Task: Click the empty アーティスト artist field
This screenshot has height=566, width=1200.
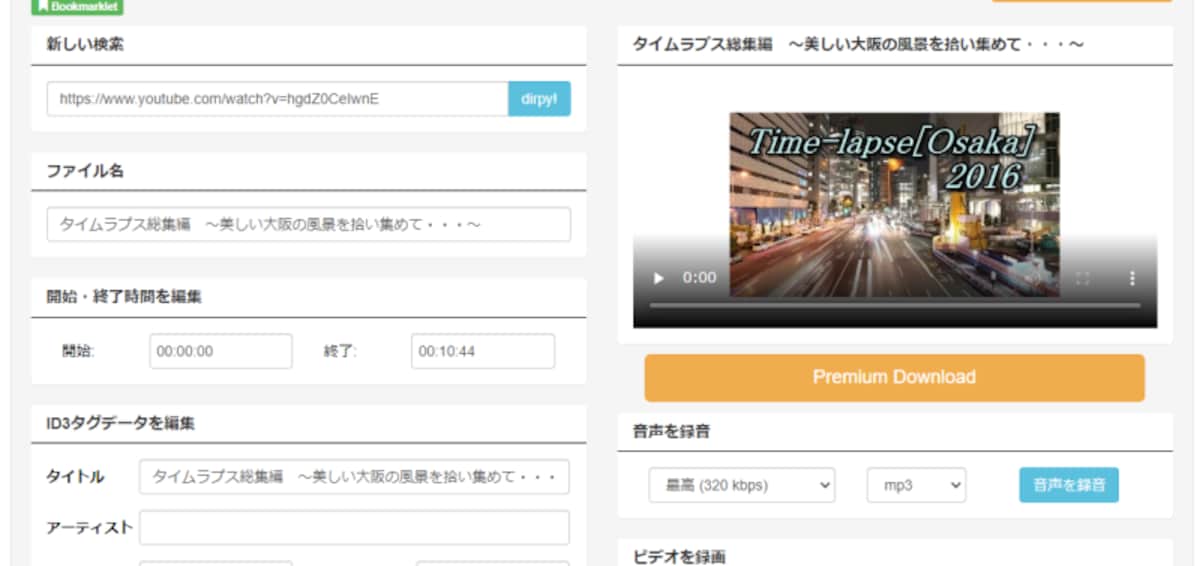Action: tap(354, 527)
